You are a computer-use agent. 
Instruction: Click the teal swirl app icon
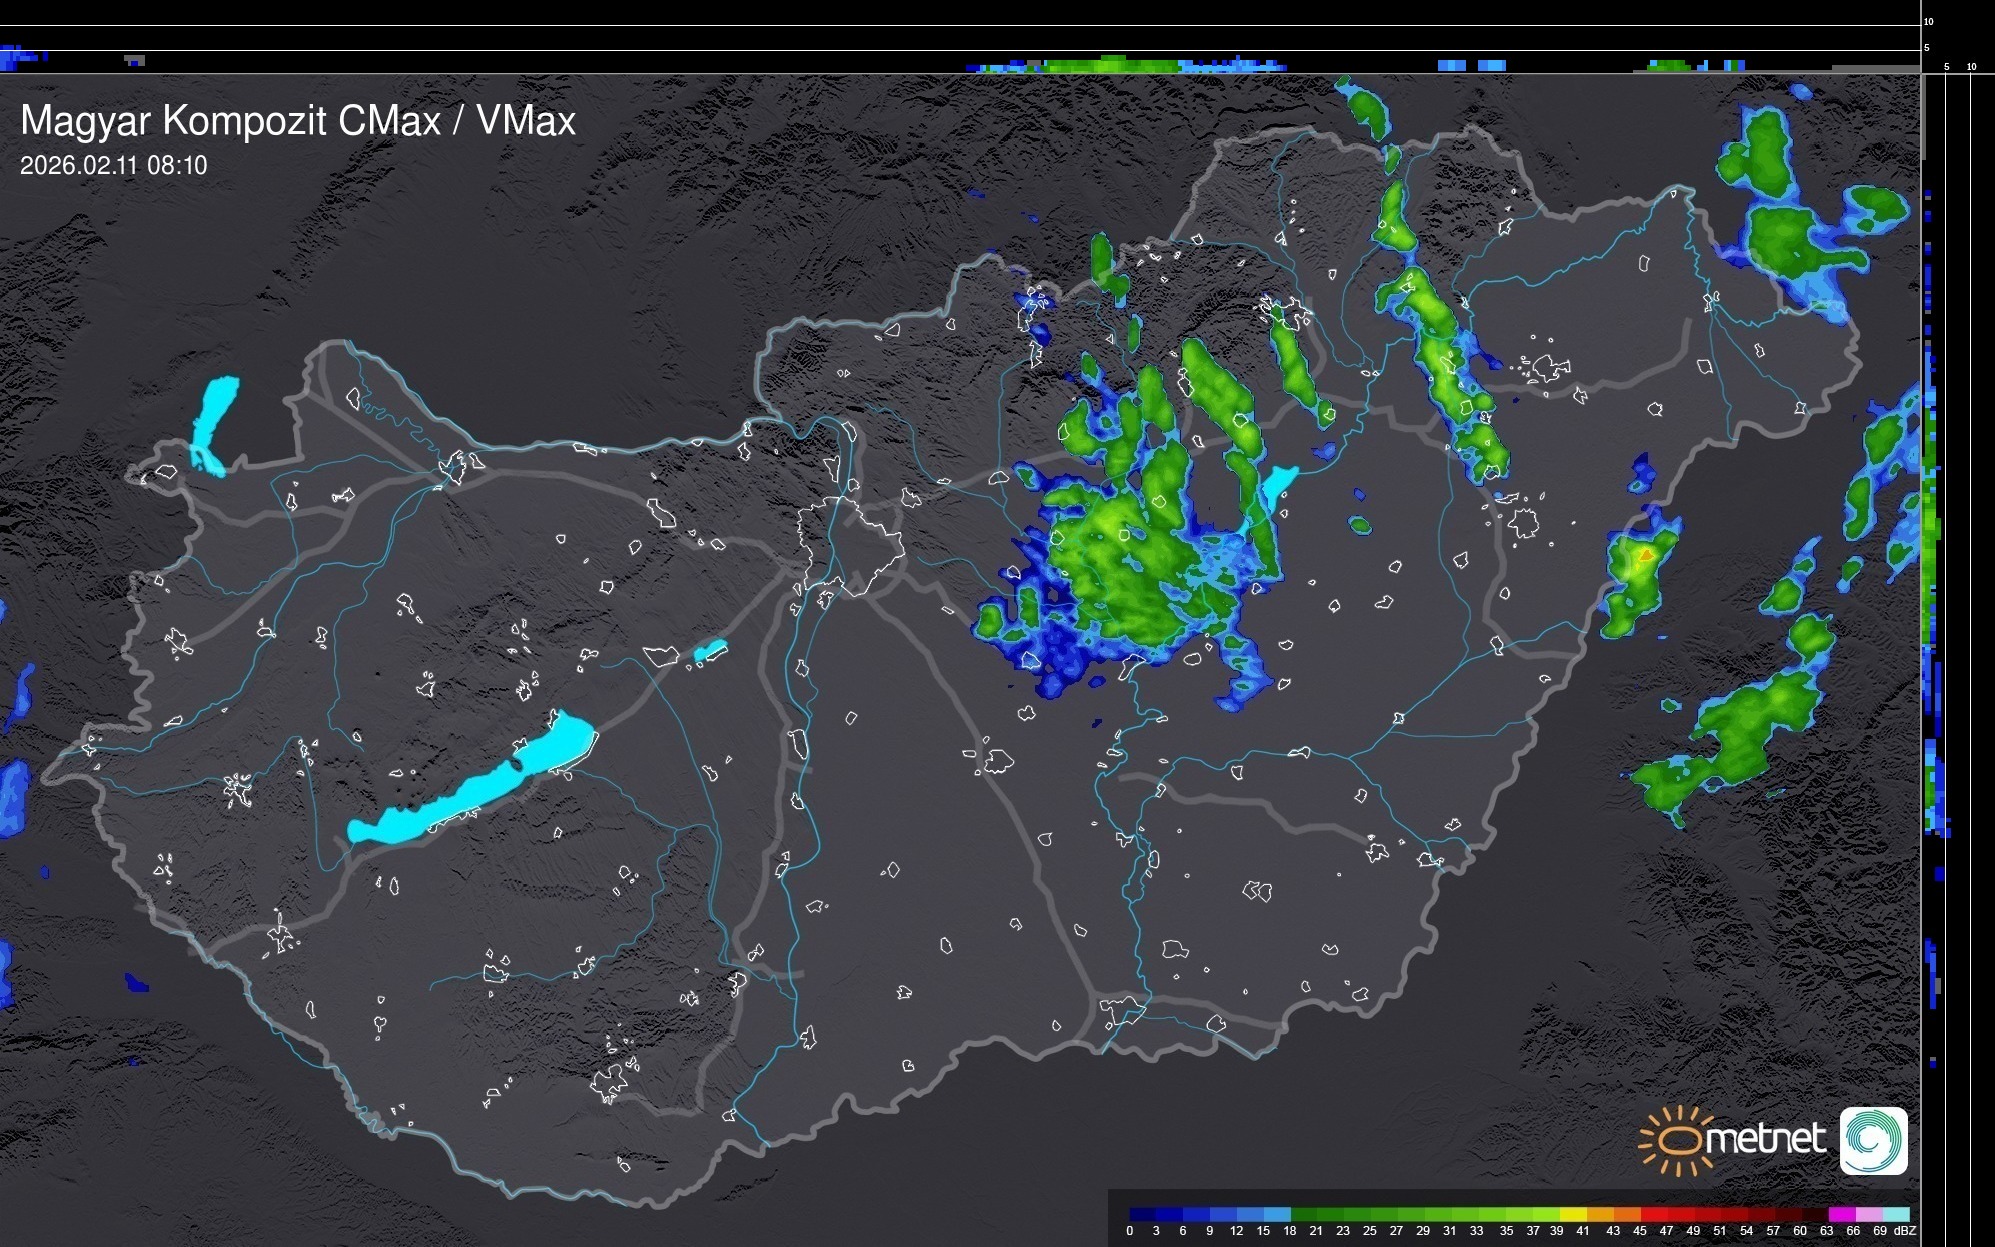1873,1140
